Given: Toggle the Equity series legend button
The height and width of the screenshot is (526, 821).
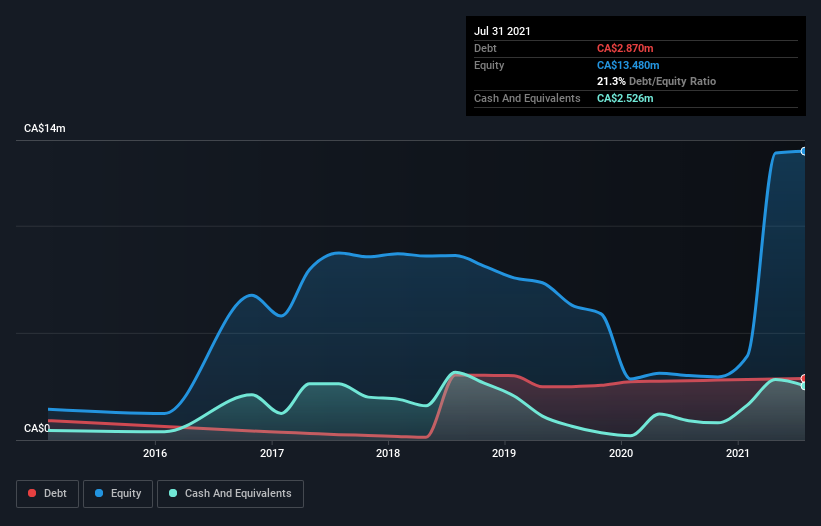Looking at the screenshot, I should pos(118,494).
